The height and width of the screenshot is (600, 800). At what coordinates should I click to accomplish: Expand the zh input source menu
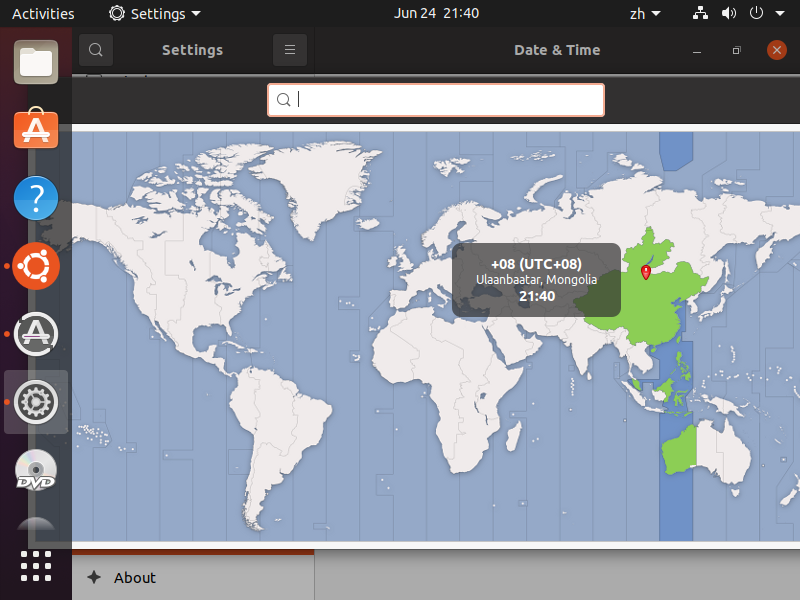[645, 14]
